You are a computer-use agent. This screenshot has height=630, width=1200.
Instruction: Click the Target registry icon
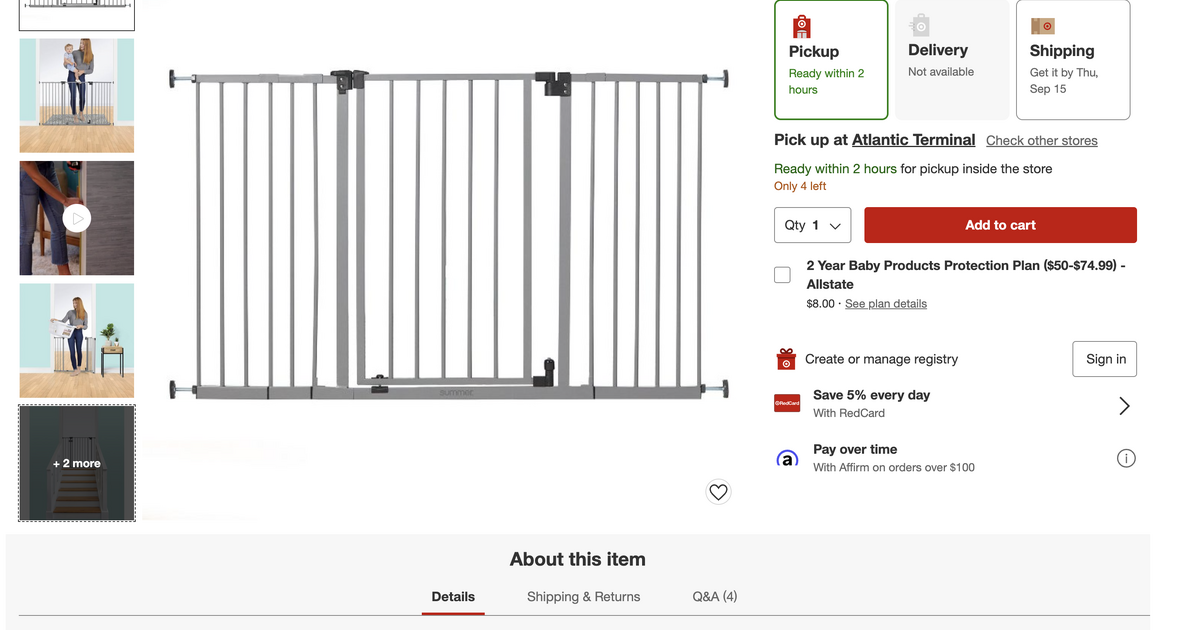tap(787, 358)
